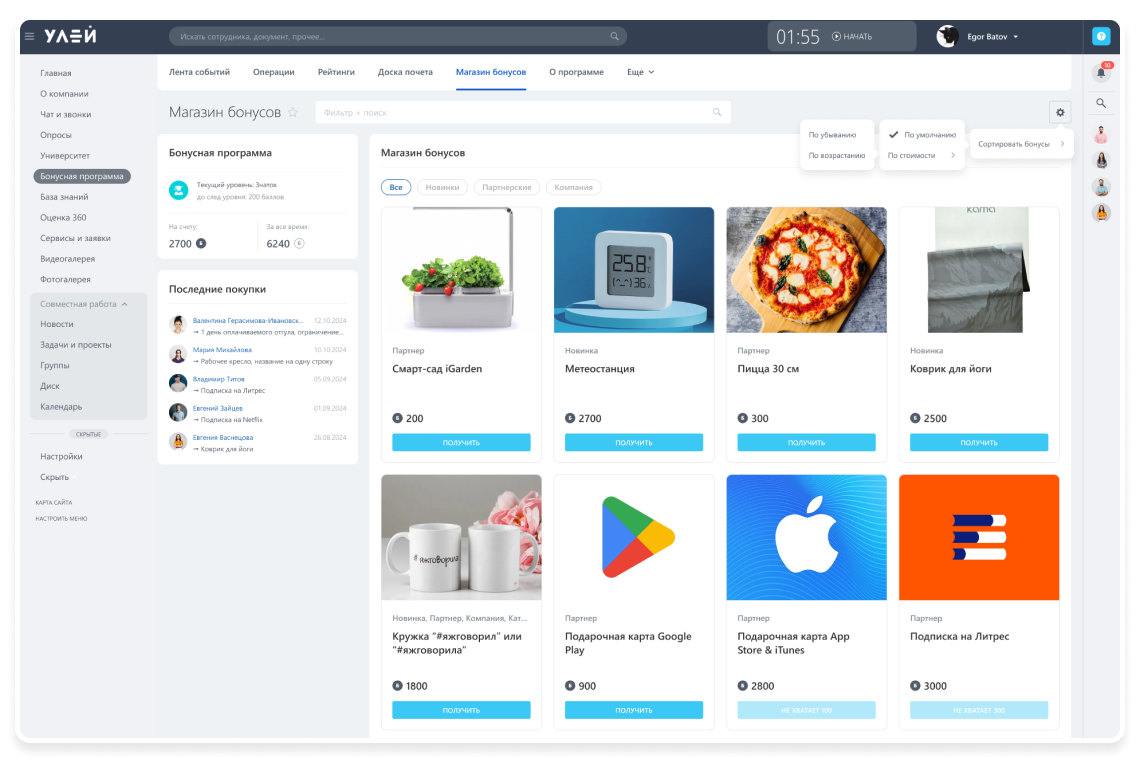The height and width of the screenshot is (761, 1140).
Task: Open Валентина Герасимова avatar in purchases
Action: coord(178,325)
